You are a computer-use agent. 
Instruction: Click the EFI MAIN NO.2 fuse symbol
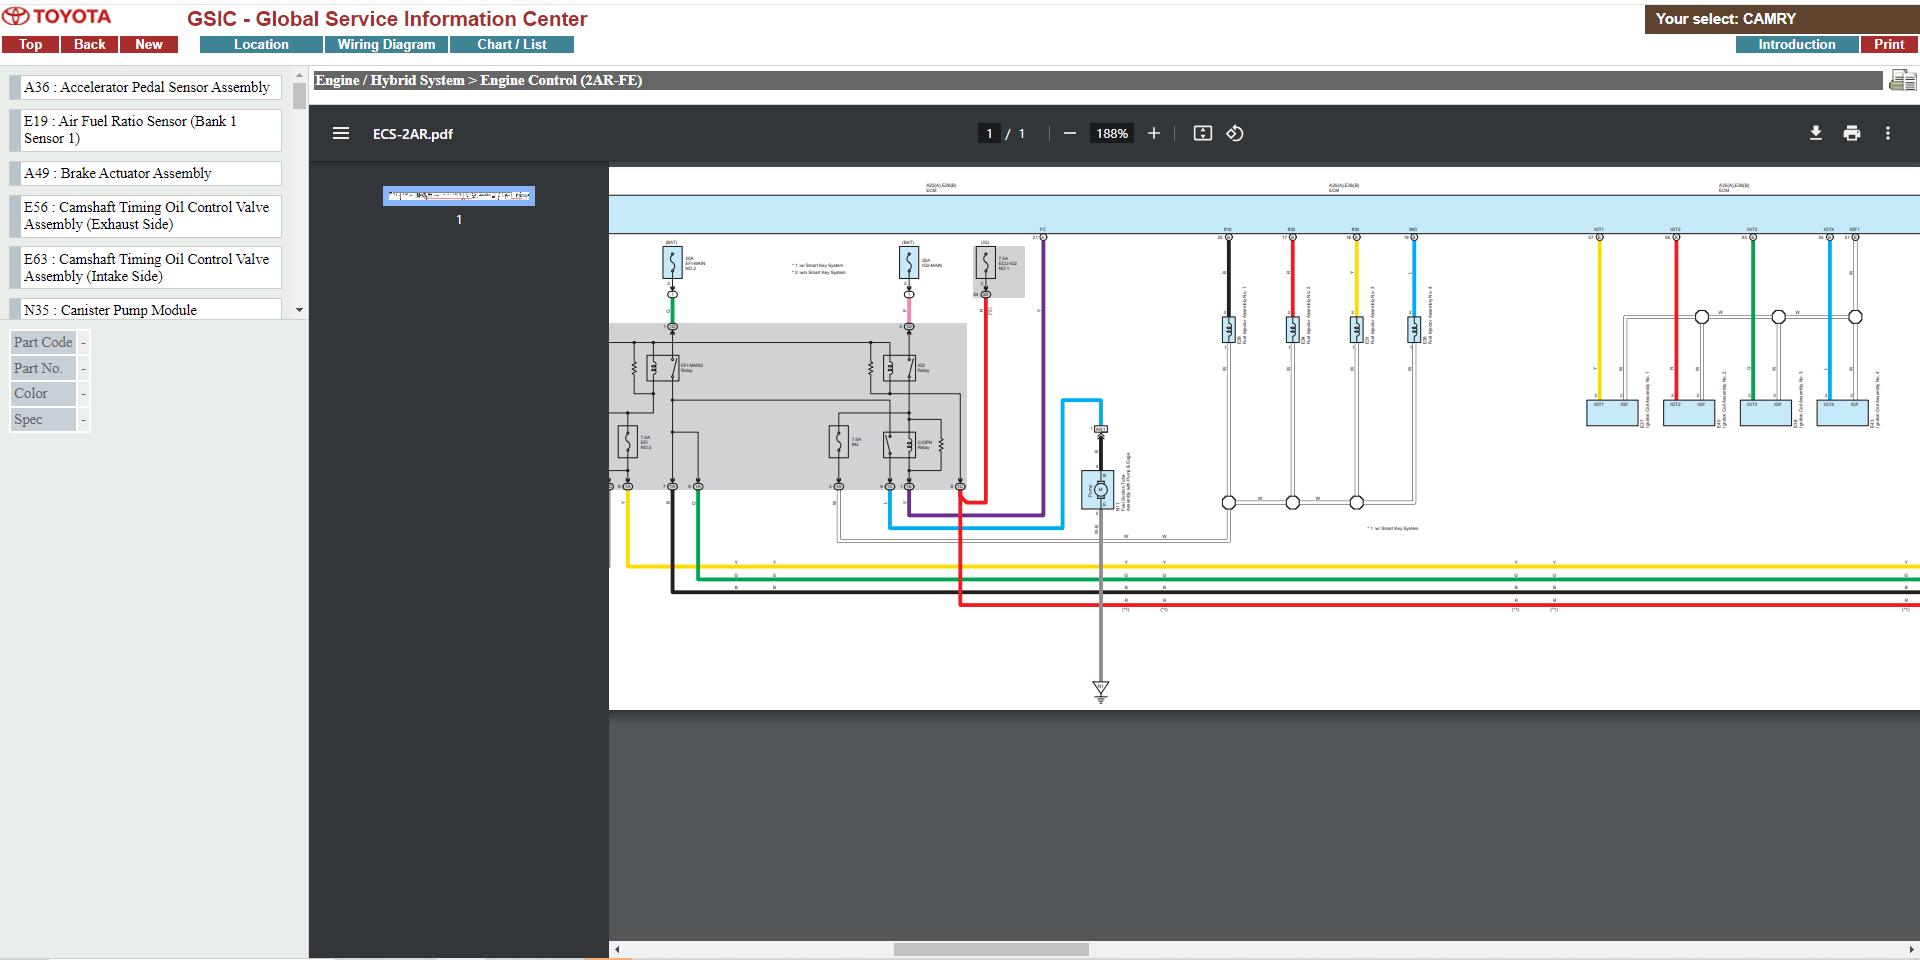[672, 263]
